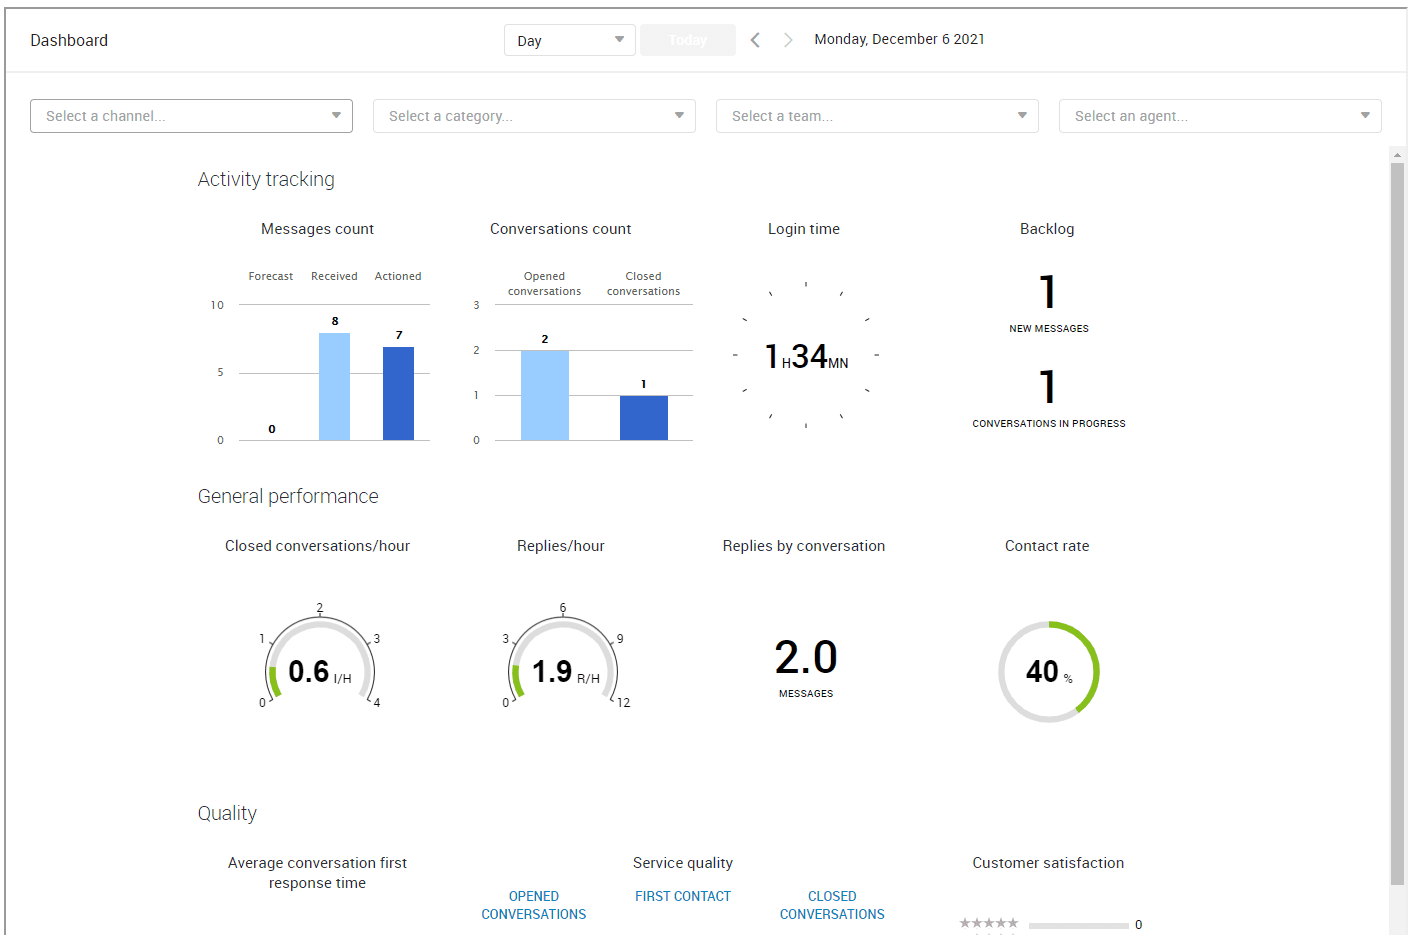Switch to the First Contact tab
Viewport: 1421px width, 935px height.
(683, 896)
